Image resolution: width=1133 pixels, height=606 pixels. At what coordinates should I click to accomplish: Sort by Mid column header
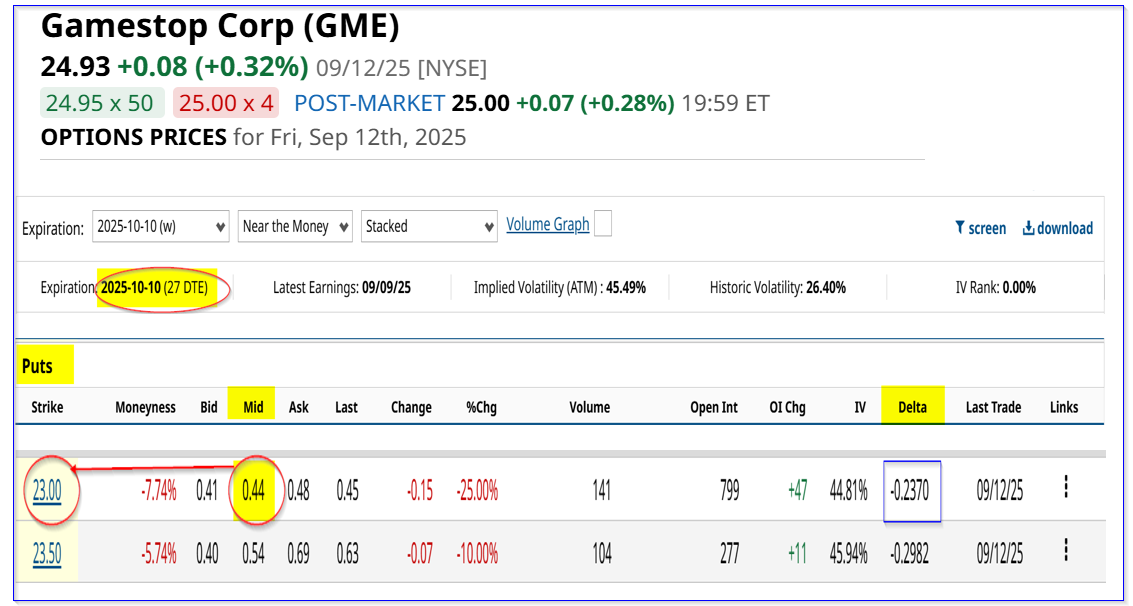pos(253,407)
